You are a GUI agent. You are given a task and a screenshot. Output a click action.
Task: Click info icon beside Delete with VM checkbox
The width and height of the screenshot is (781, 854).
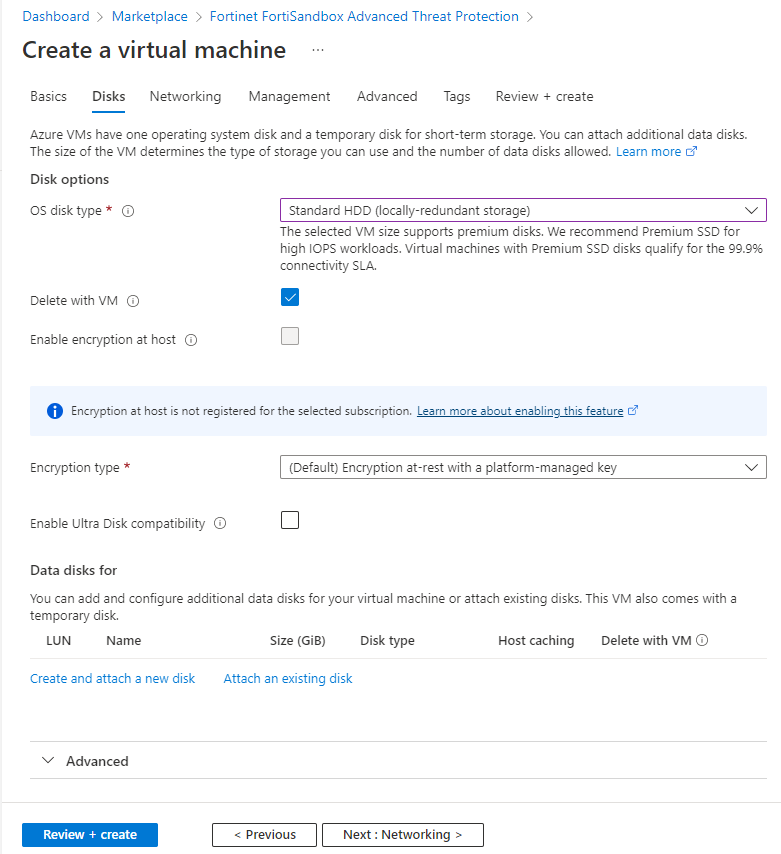click(x=133, y=301)
